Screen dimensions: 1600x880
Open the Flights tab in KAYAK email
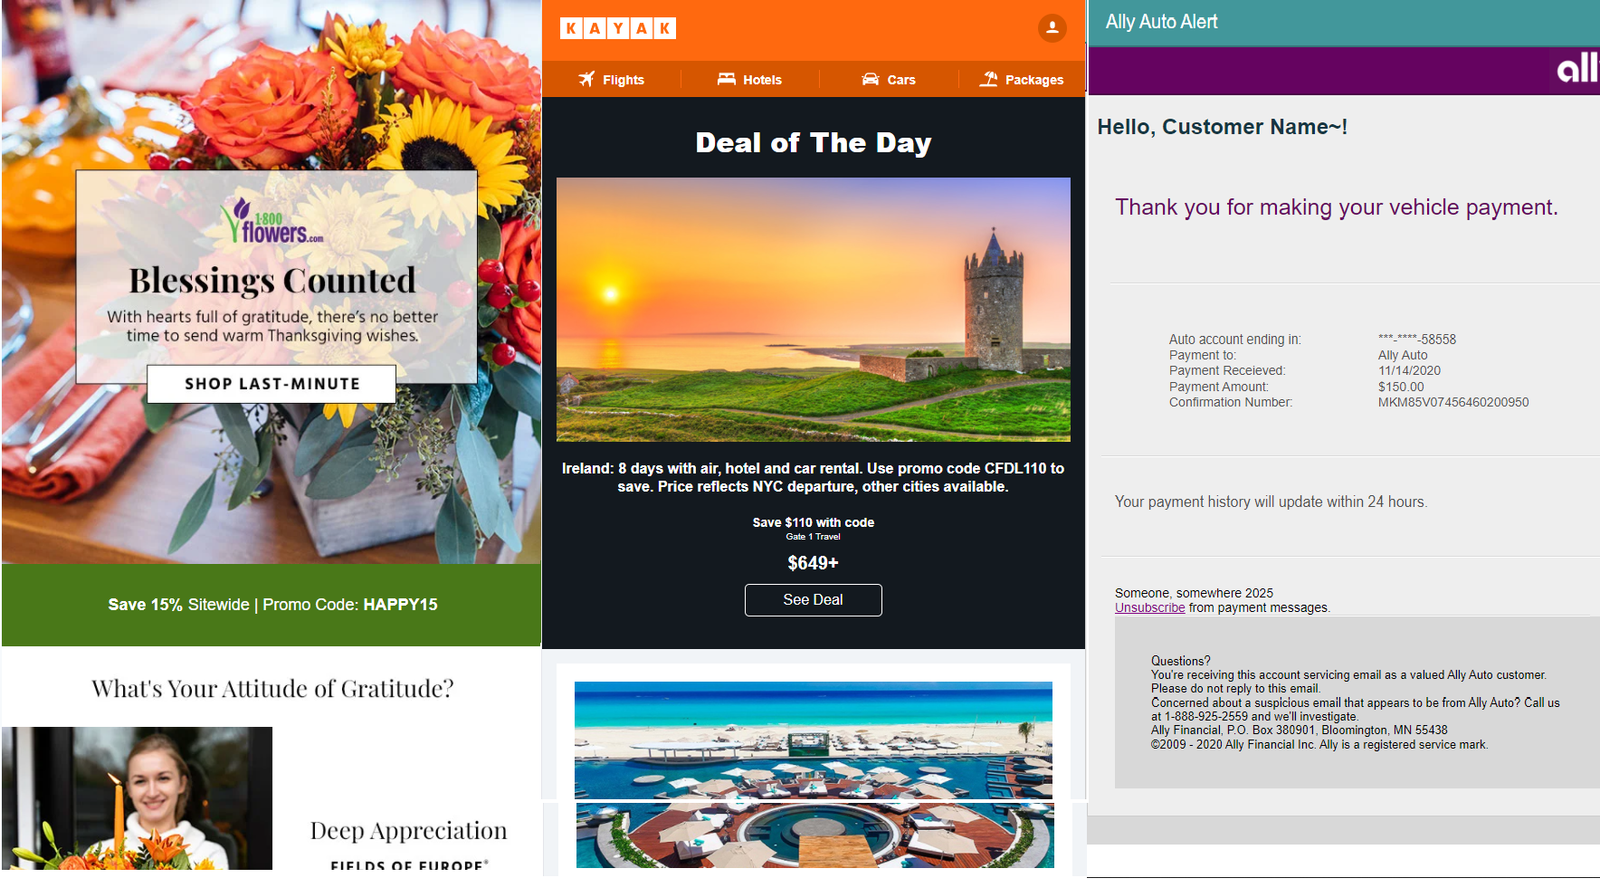tap(611, 79)
